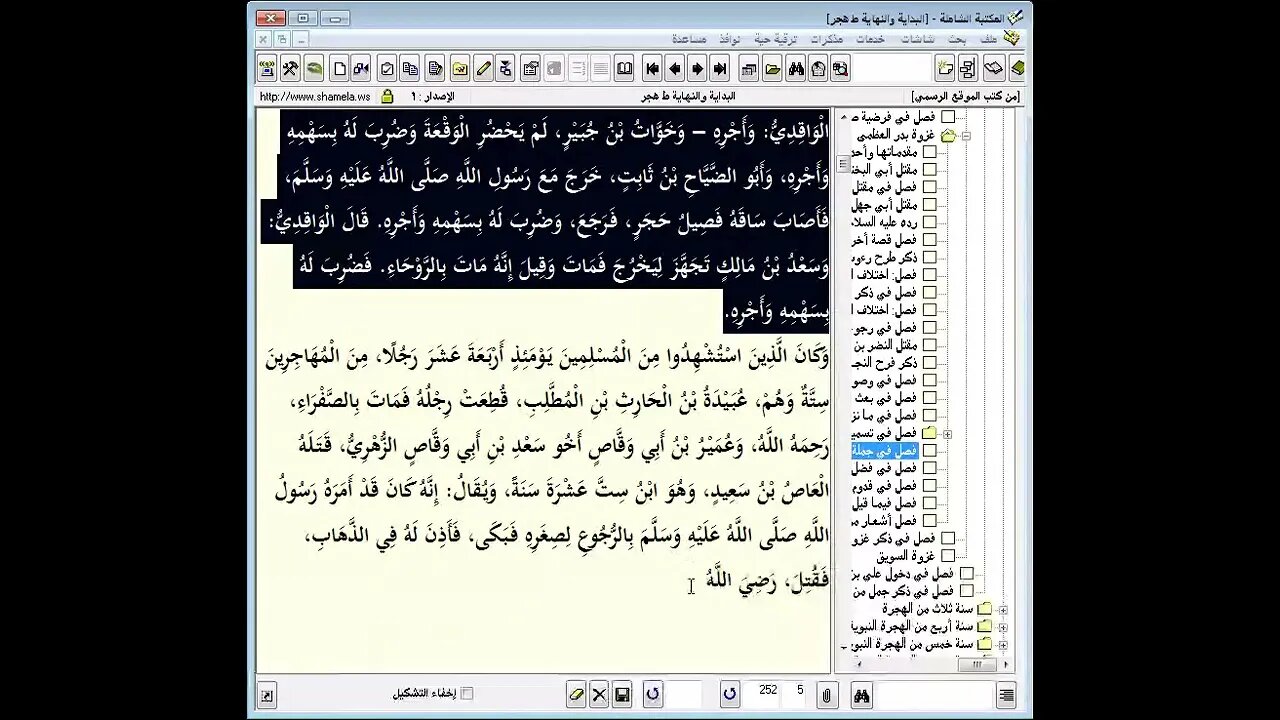Select tree item مقتل أبي جهل
The image size is (1280, 720).
point(884,204)
